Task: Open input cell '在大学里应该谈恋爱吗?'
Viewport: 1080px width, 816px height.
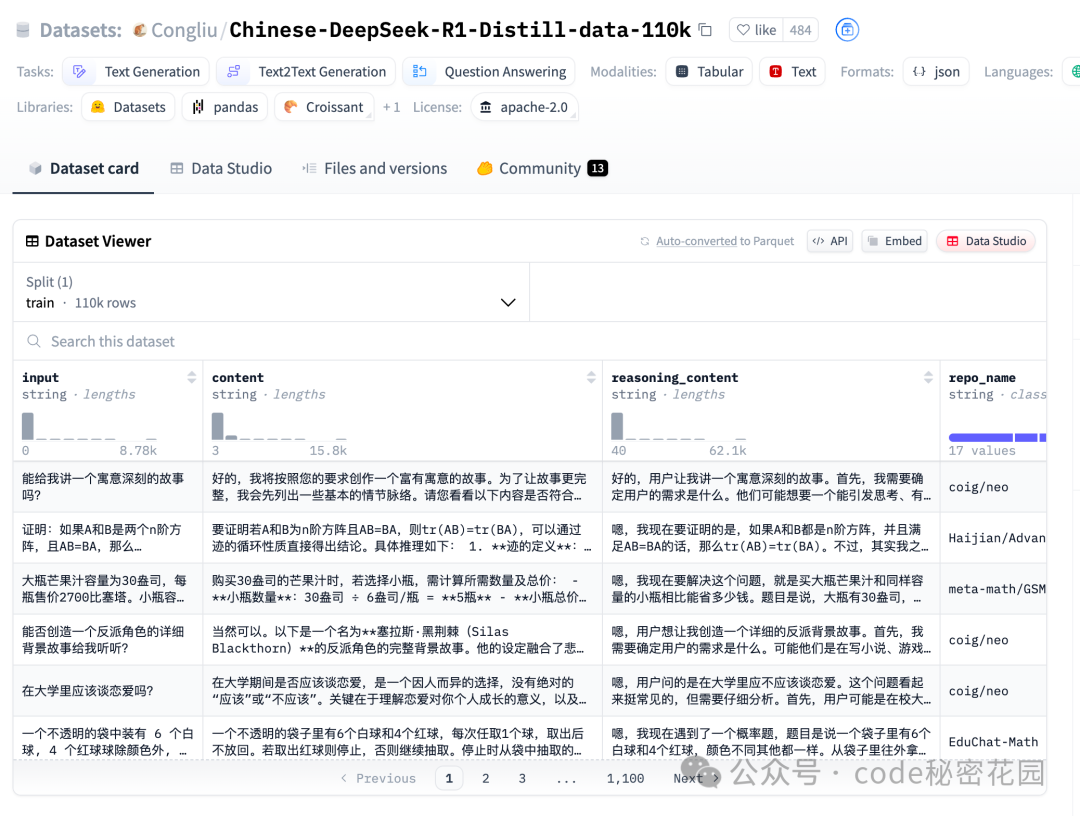Action: click(108, 691)
